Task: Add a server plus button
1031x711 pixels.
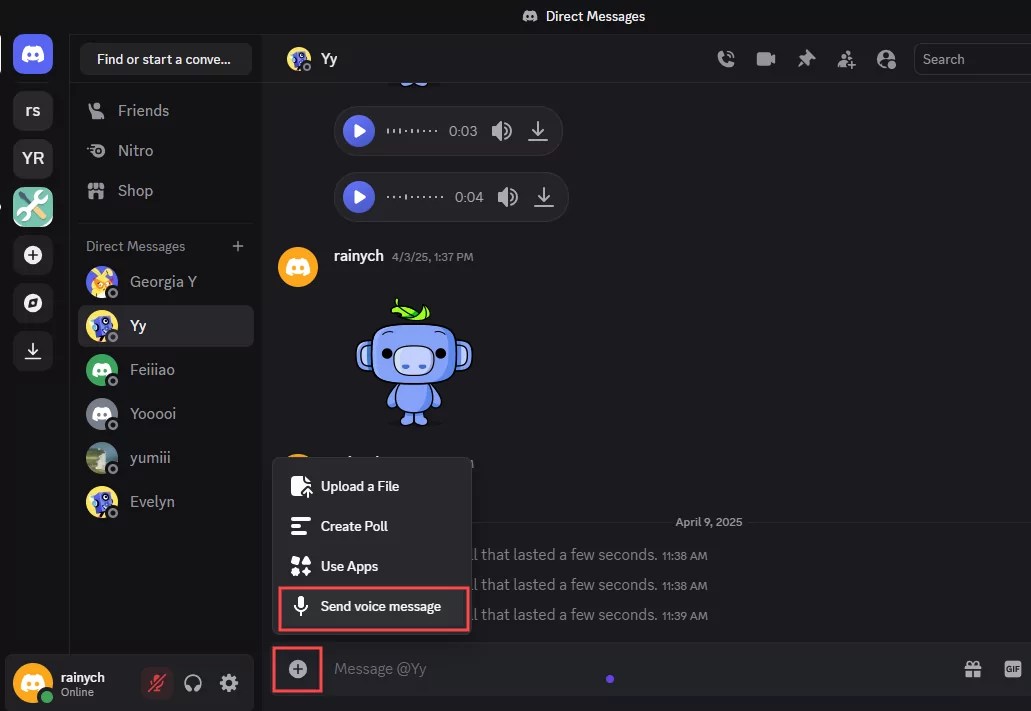Action: point(33,255)
